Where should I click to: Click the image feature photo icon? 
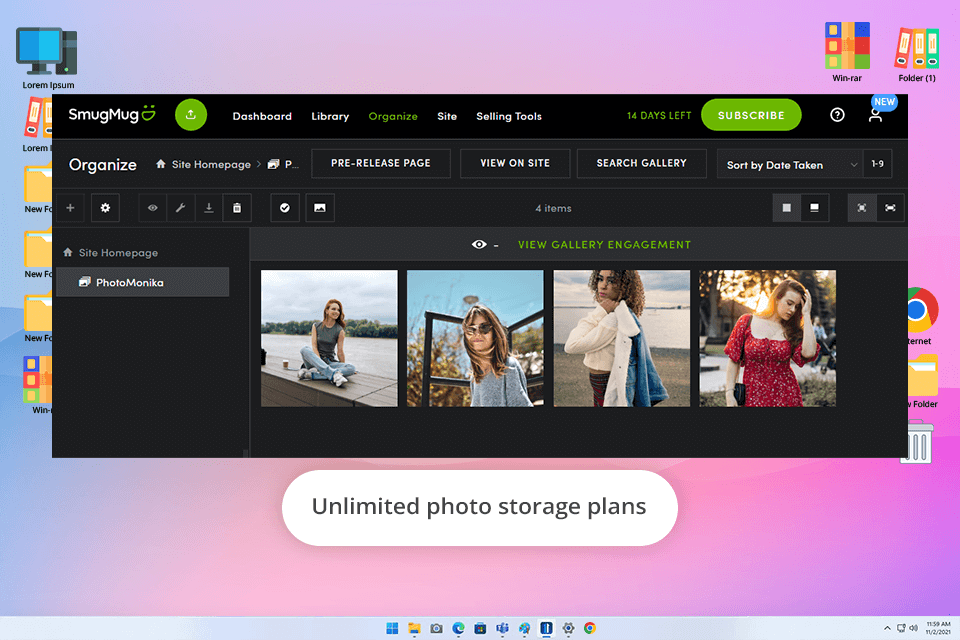(x=320, y=208)
